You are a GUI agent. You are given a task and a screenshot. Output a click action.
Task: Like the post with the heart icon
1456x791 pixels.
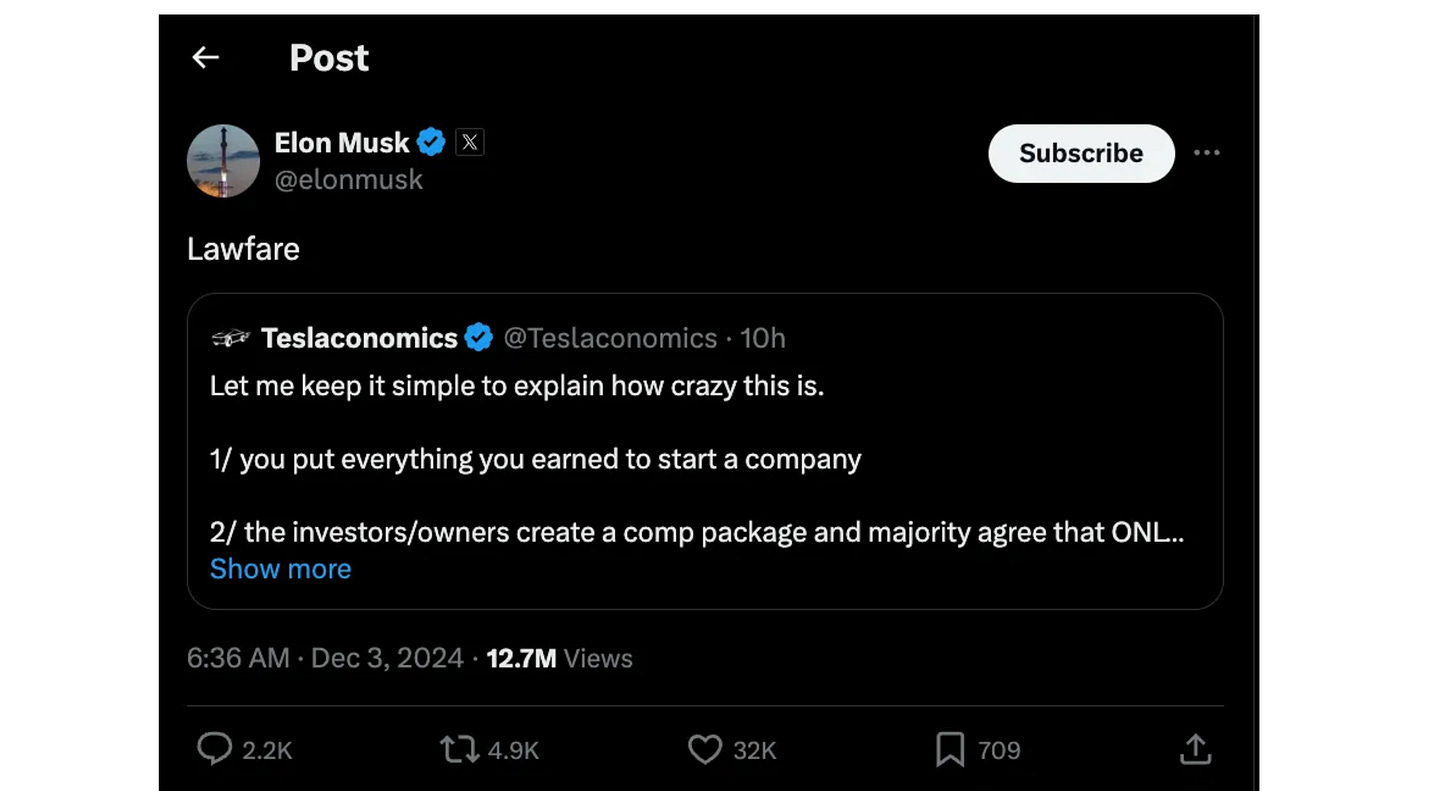705,749
